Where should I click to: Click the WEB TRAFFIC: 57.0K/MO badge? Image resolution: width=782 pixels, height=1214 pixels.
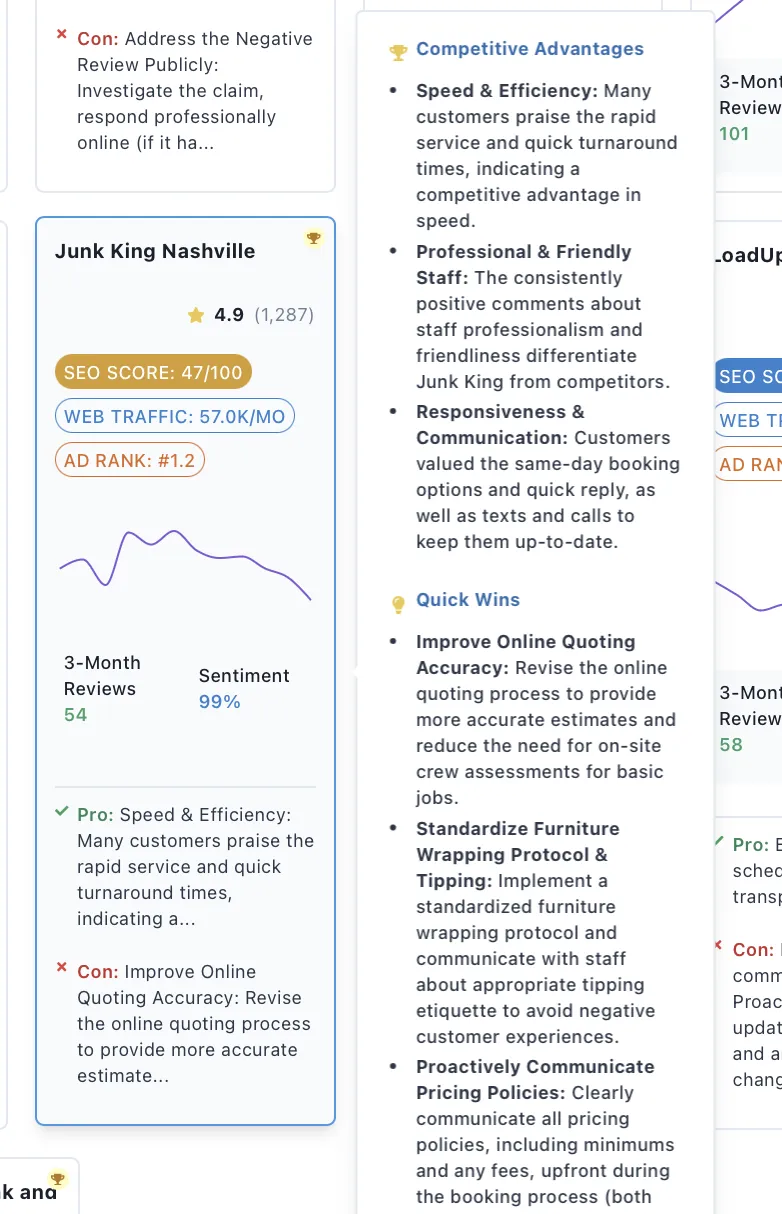tap(175, 417)
